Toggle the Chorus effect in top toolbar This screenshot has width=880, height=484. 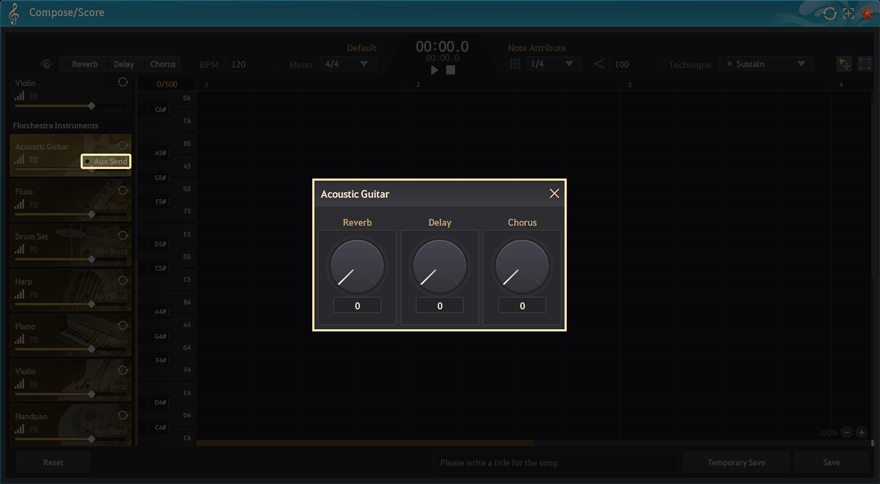(x=159, y=64)
